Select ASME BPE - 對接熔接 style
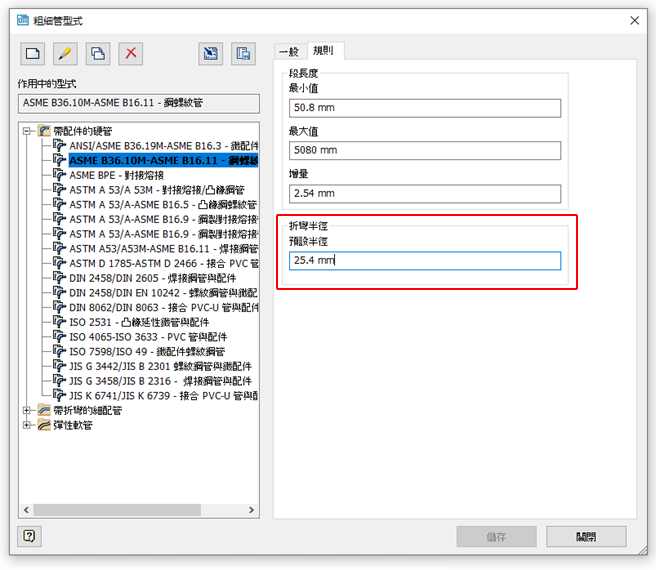The height and width of the screenshot is (570, 656). (x=116, y=175)
